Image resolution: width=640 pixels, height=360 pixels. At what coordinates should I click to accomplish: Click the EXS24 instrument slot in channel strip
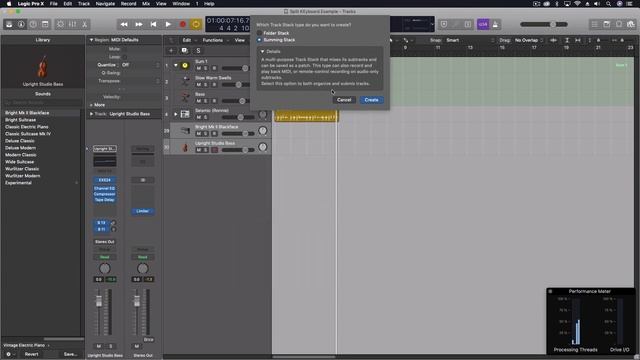pyautogui.click(x=104, y=180)
